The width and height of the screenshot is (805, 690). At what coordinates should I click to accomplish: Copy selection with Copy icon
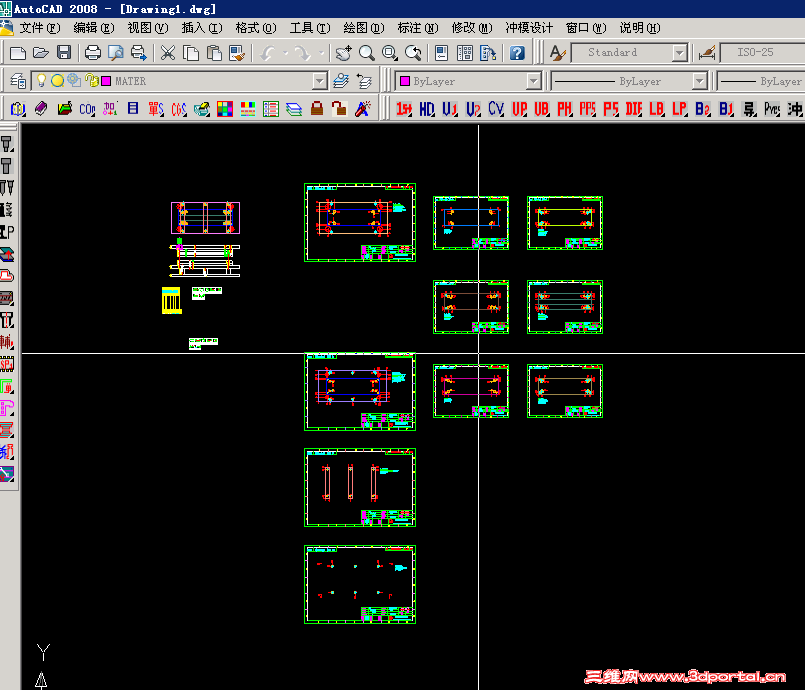tap(191, 53)
